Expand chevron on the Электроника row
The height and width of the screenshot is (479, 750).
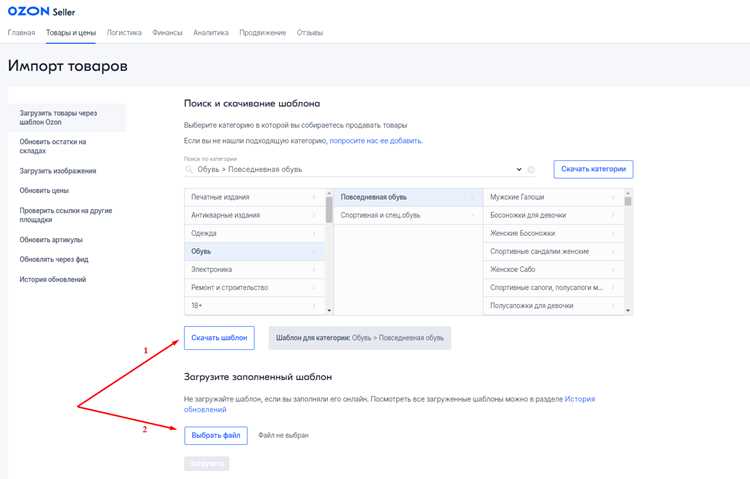(x=314, y=269)
